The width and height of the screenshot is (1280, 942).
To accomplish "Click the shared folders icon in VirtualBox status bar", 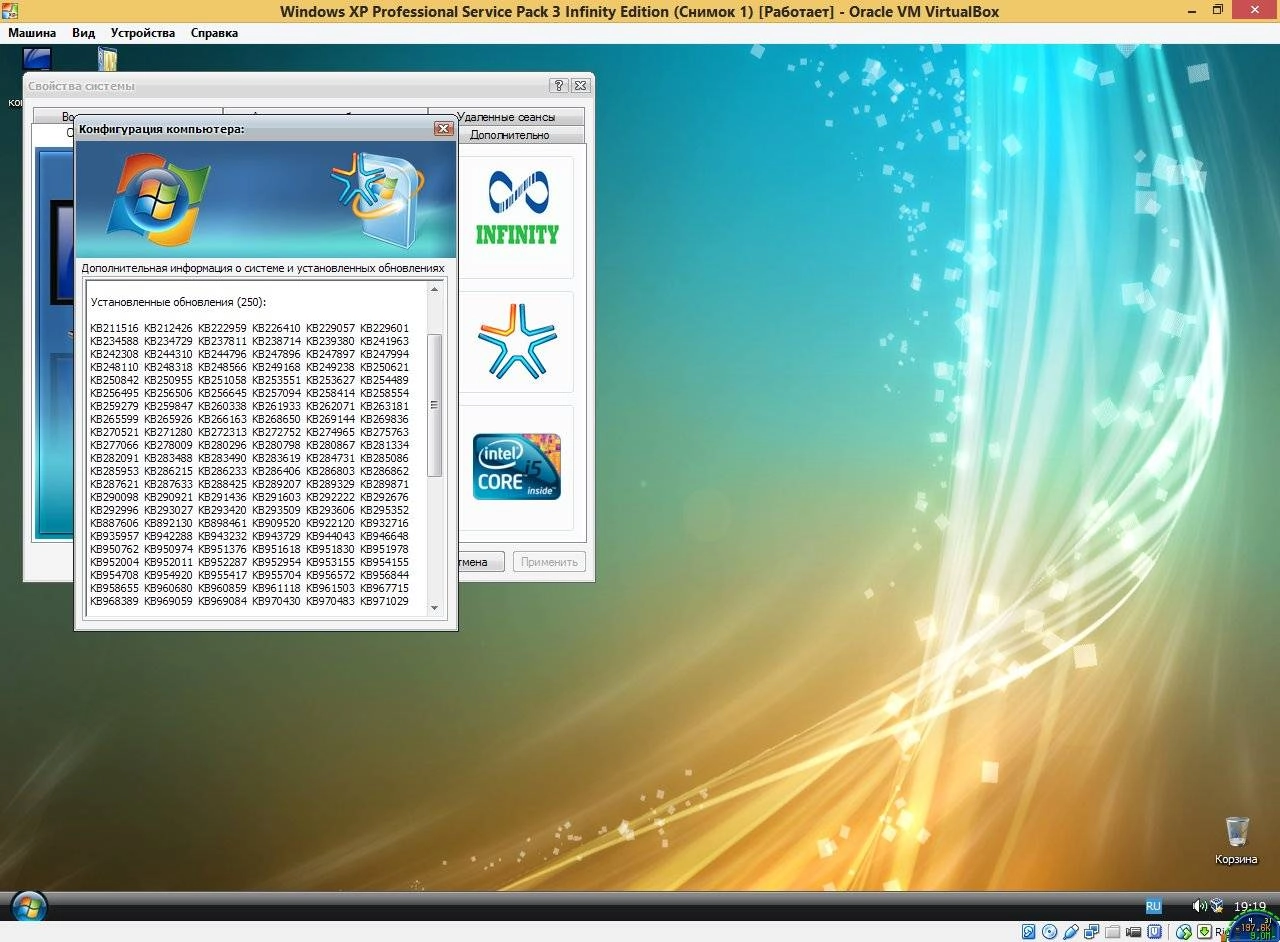I will pyautogui.click(x=1112, y=931).
